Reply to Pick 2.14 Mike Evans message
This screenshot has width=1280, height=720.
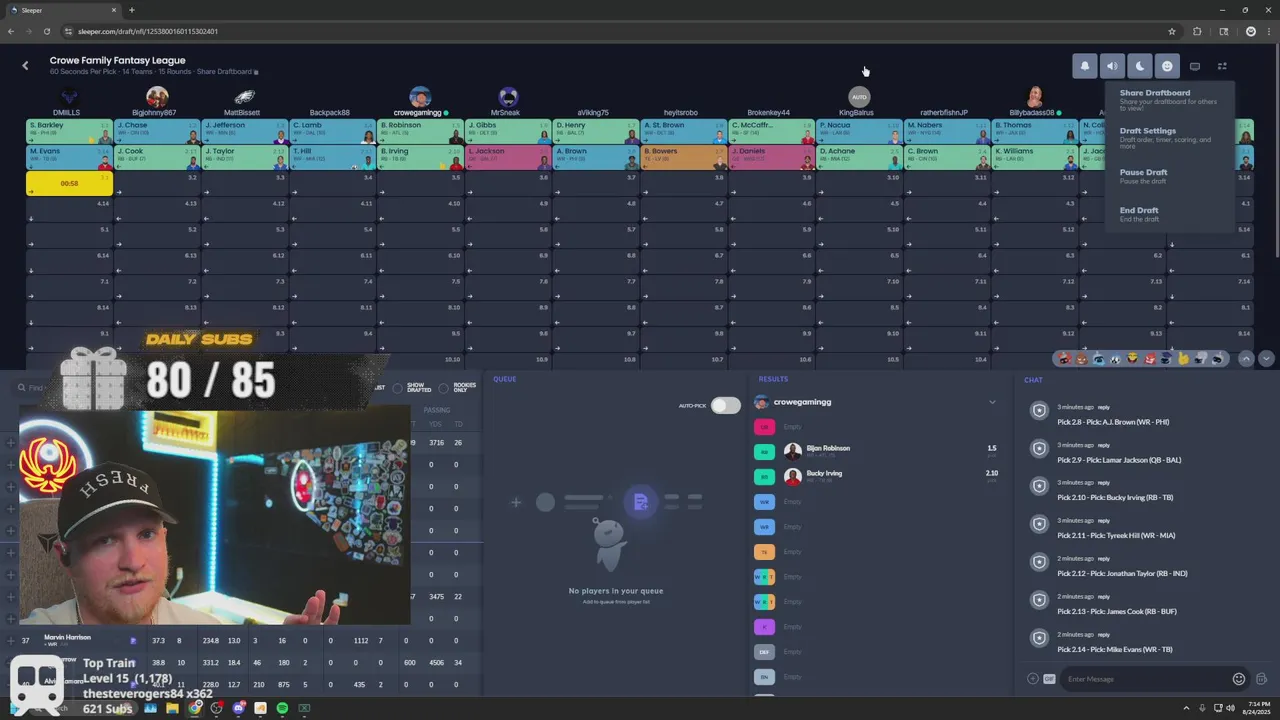[1104, 635]
